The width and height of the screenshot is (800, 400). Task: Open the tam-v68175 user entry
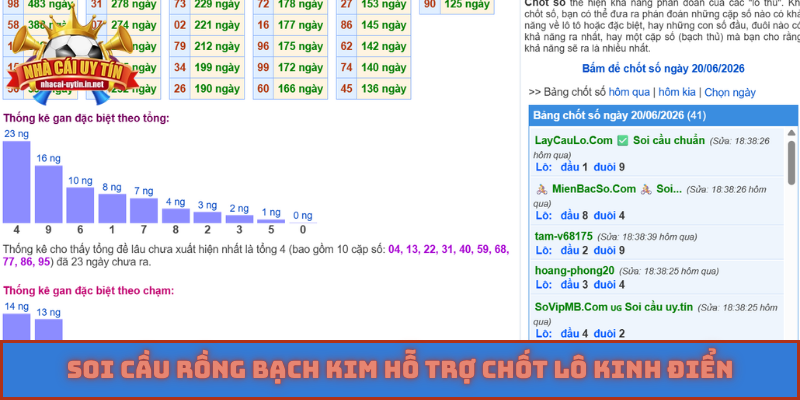[563, 236]
